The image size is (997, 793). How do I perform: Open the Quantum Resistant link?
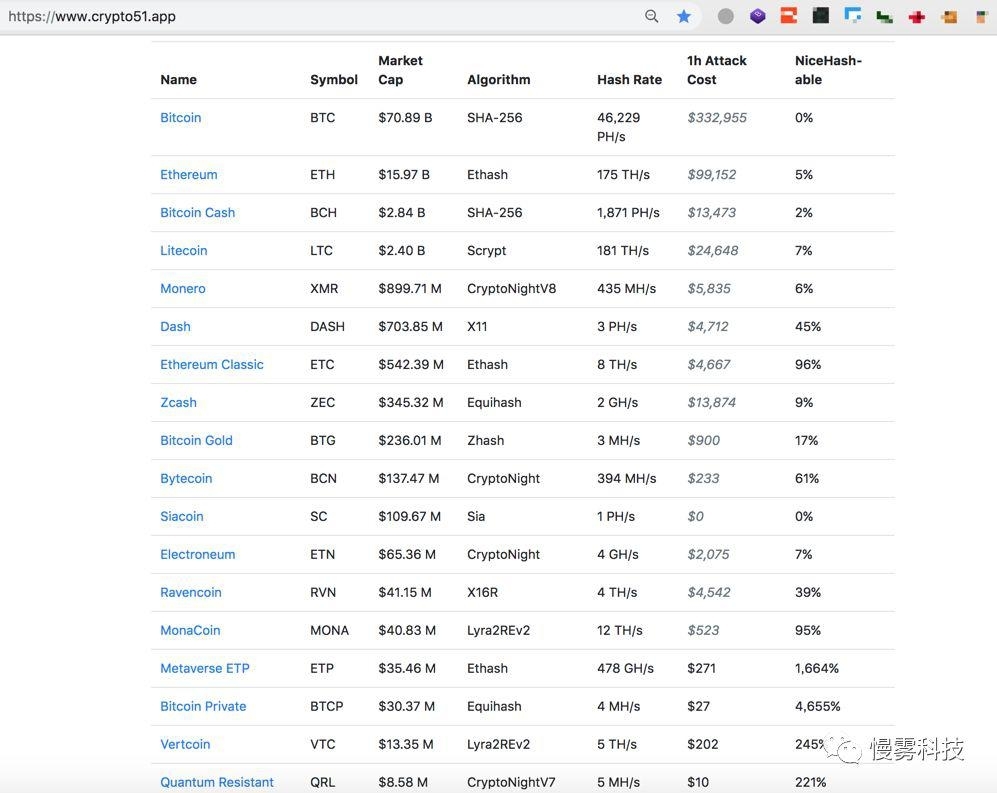(x=217, y=782)
